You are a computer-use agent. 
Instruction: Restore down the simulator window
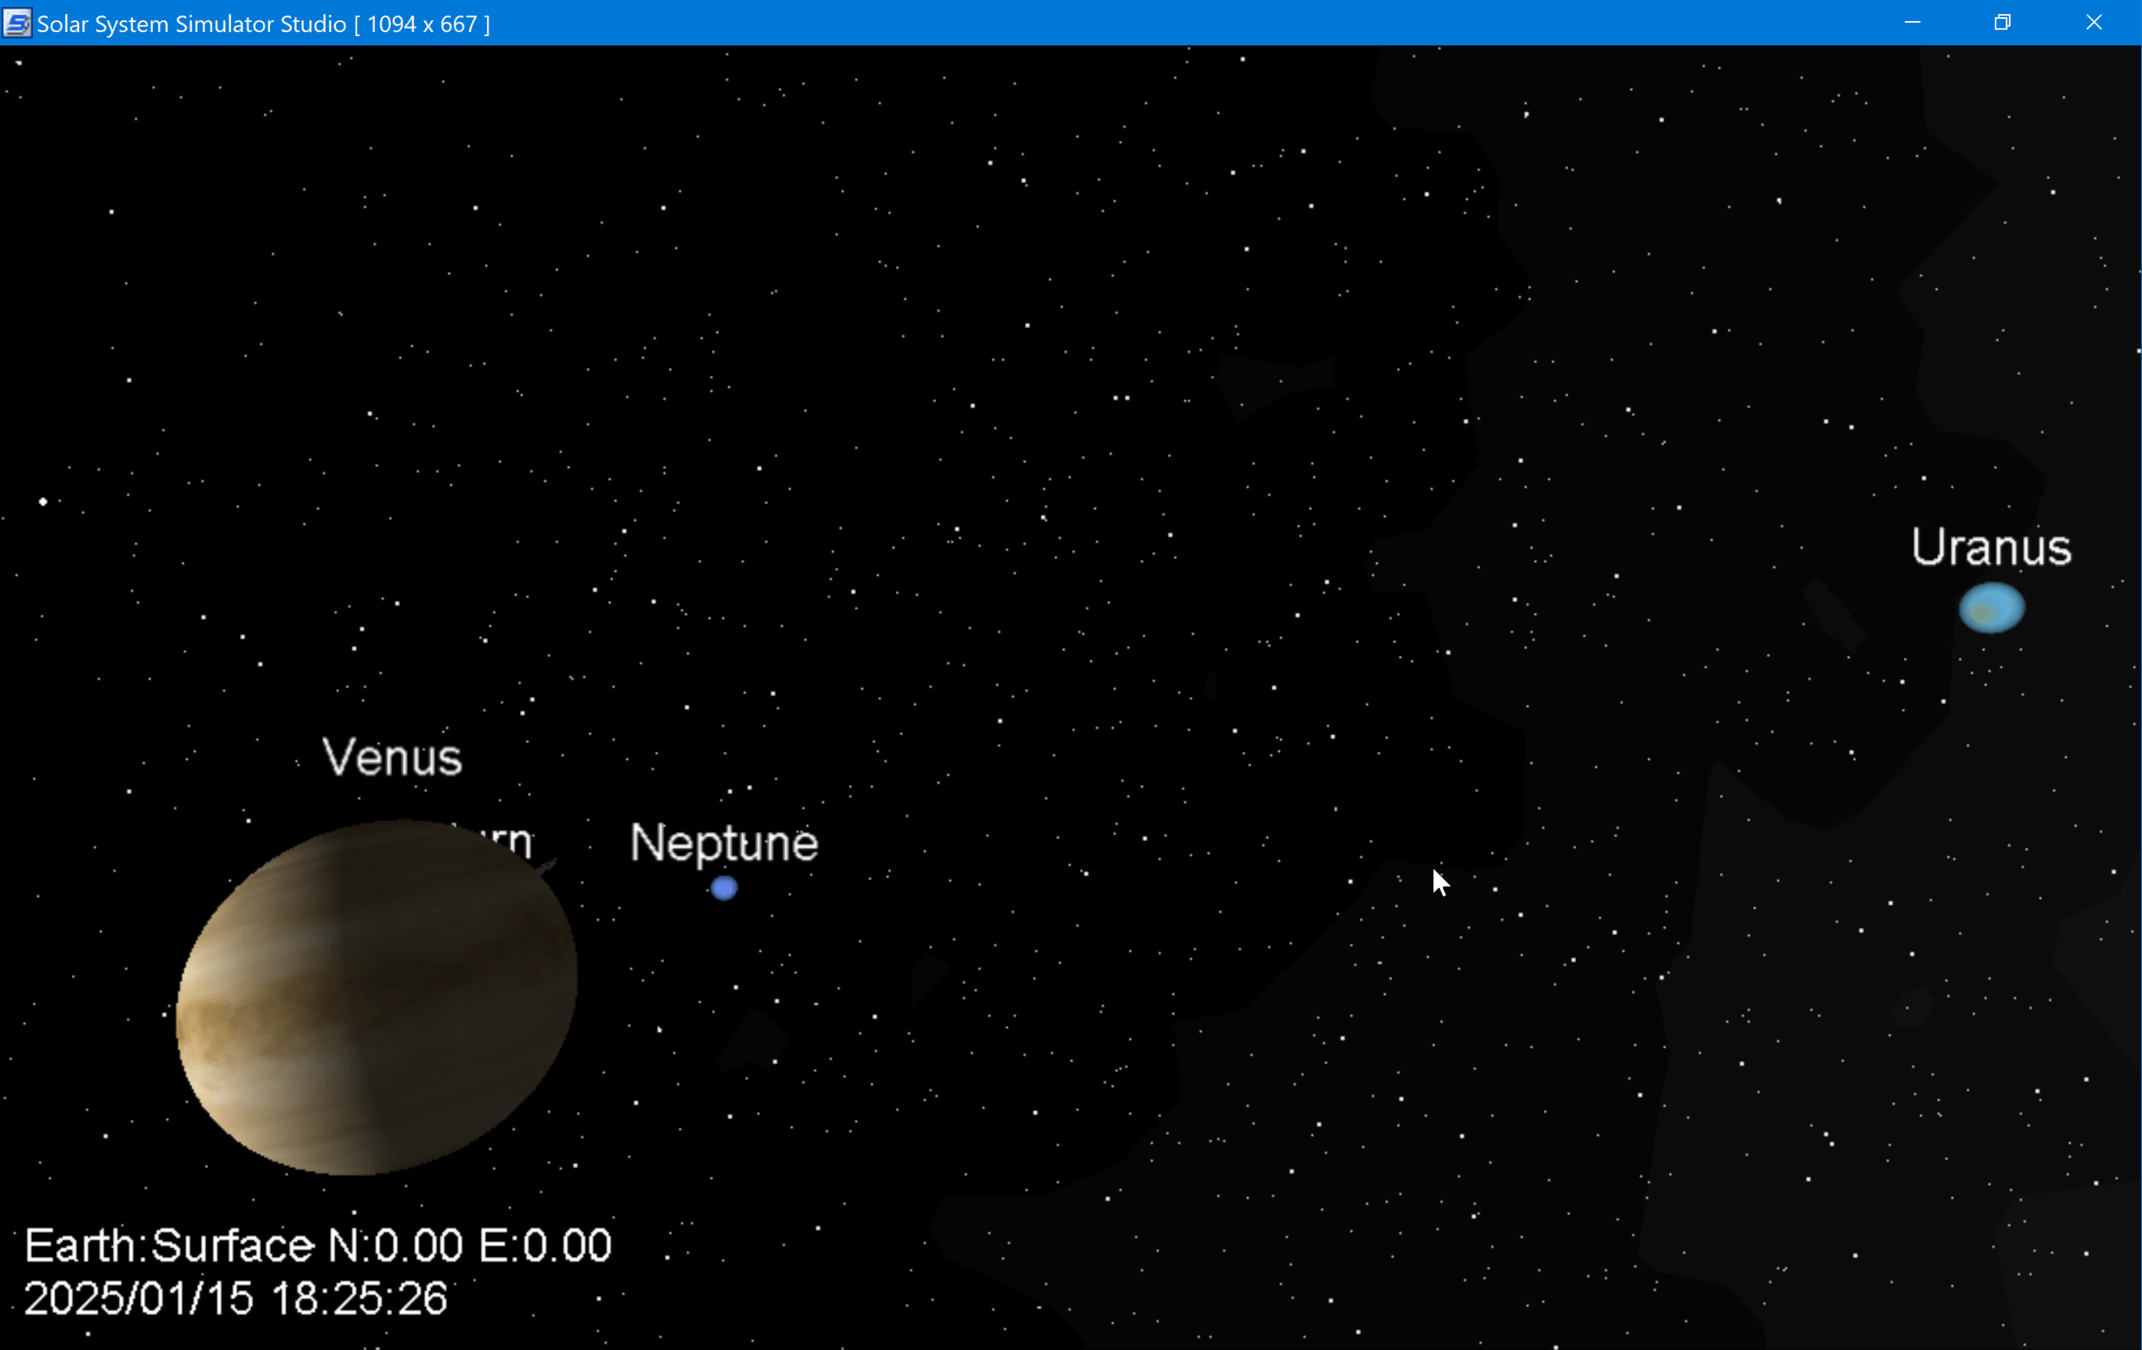point(2002,23)
